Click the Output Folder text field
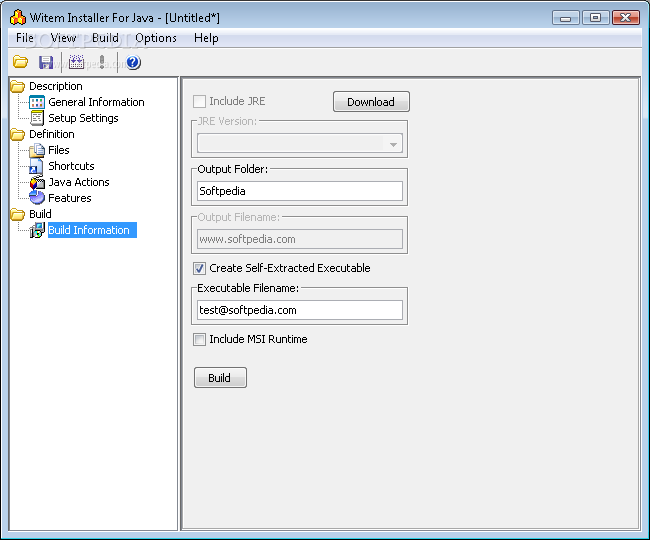 point(300,191)
